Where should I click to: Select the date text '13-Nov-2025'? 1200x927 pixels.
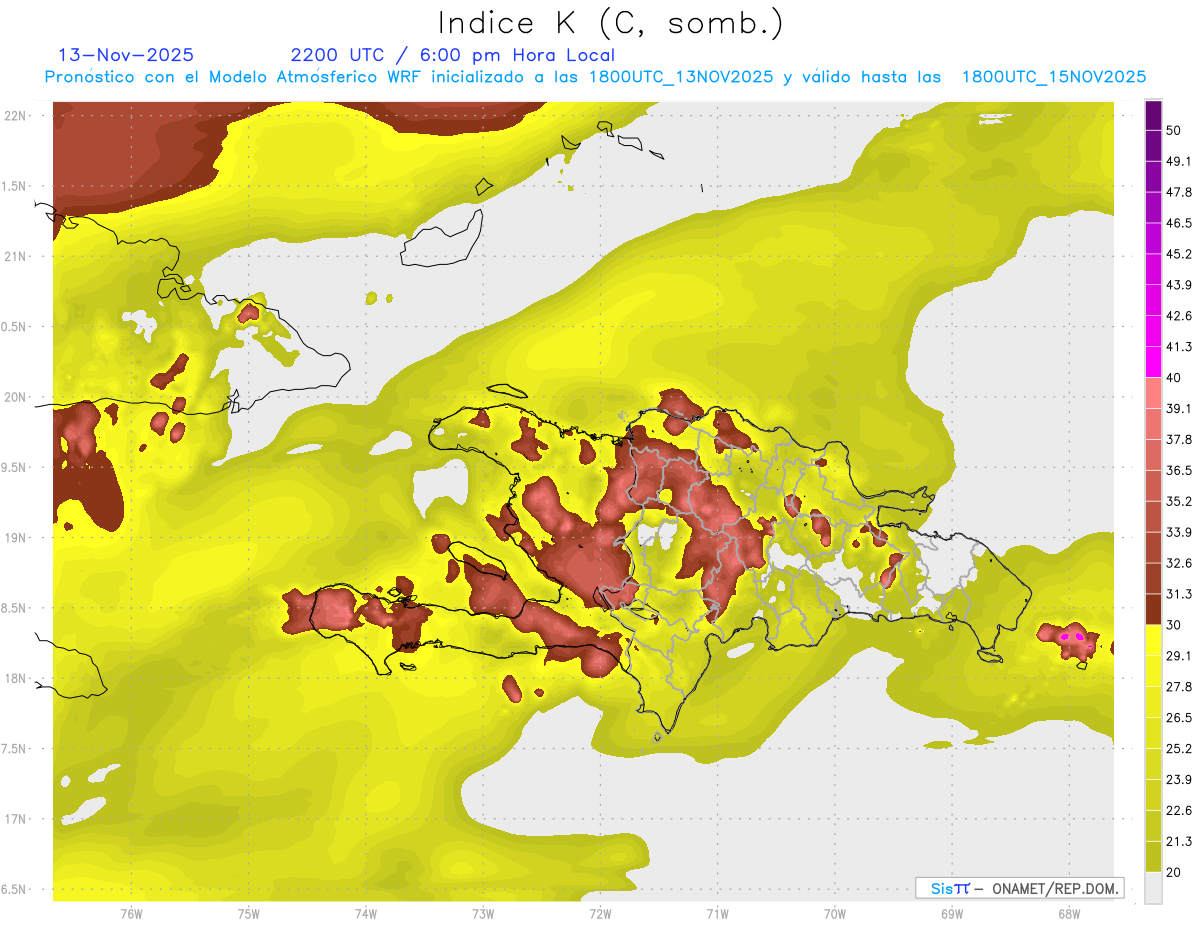pyautogui.click(x=127, y=55)
